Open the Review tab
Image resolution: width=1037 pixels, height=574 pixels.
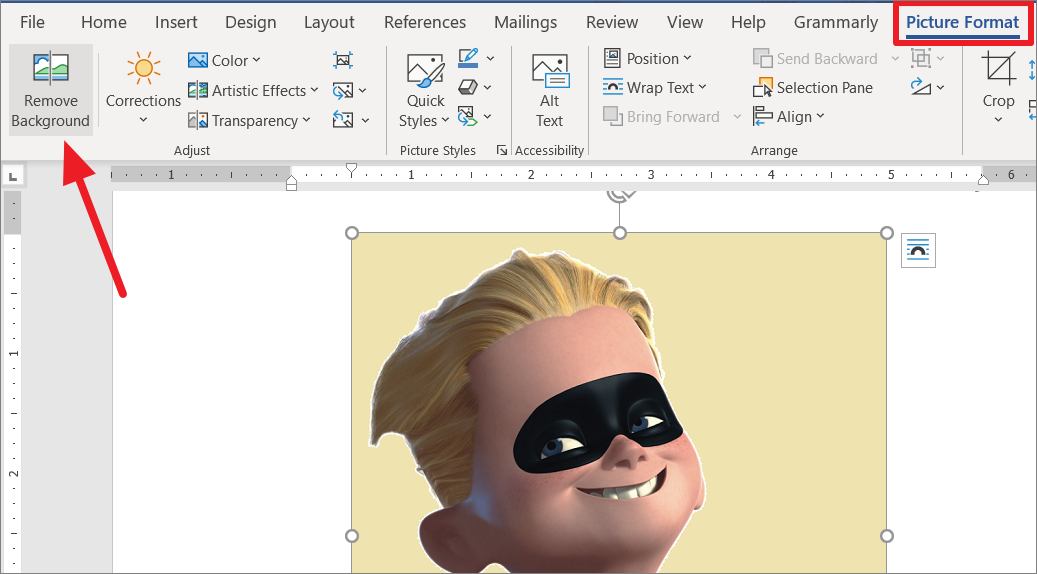612,22
